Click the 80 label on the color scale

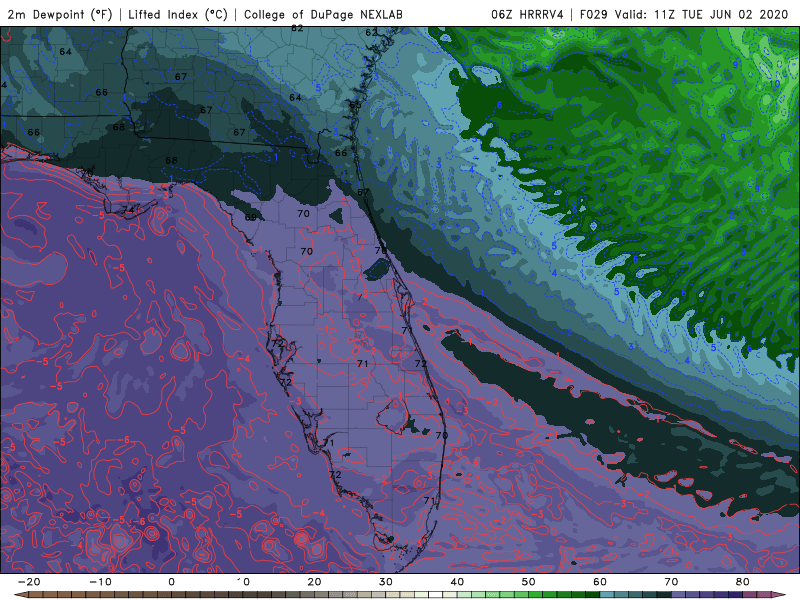click(x=743, y=582)
